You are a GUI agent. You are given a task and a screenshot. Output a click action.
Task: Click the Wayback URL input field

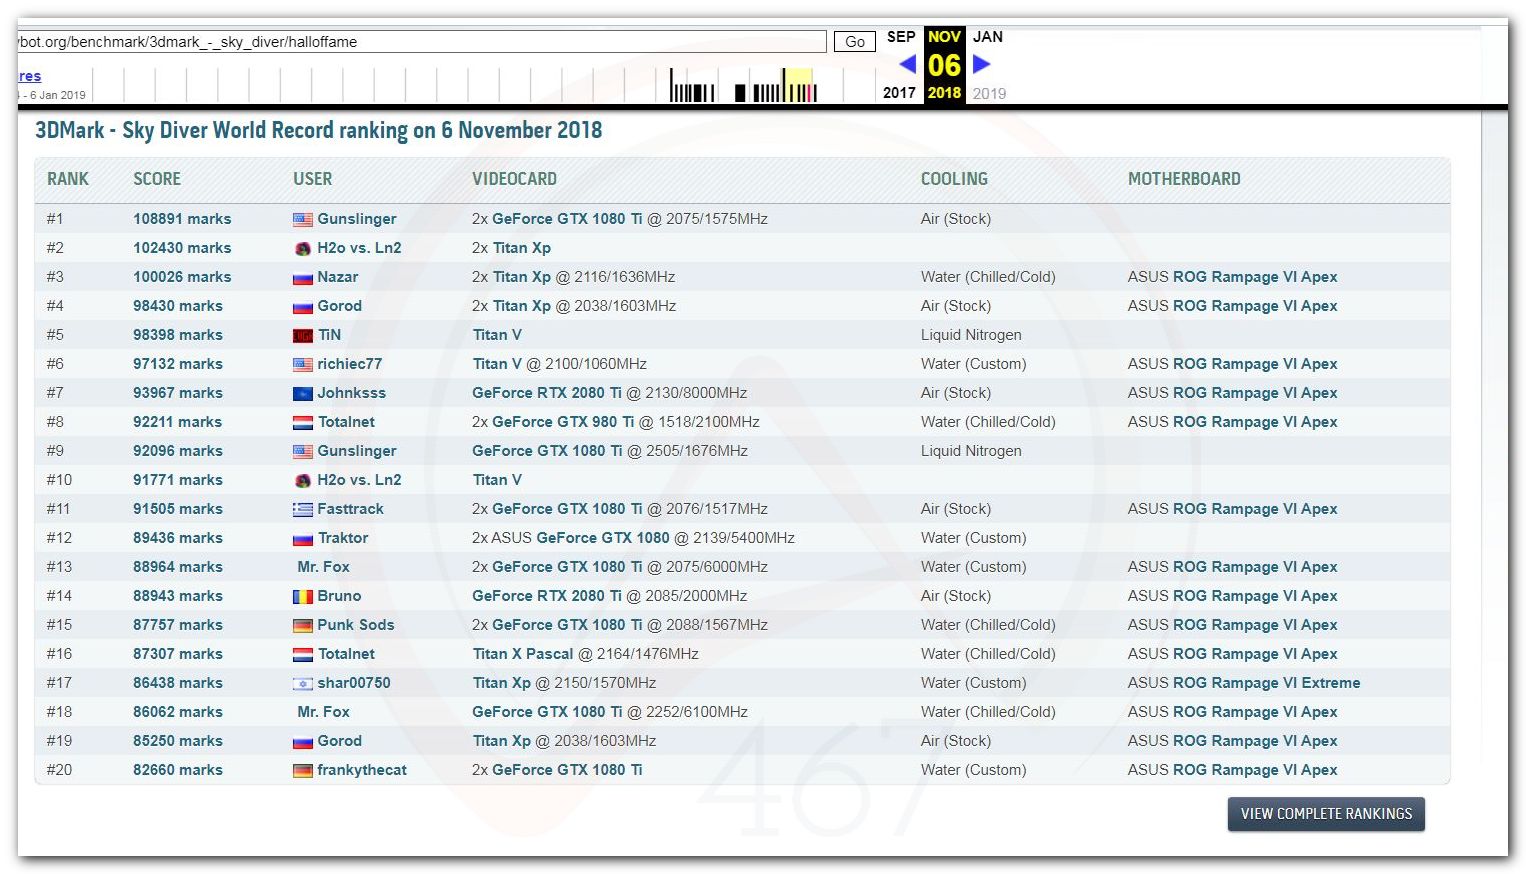tap(422, 42)
